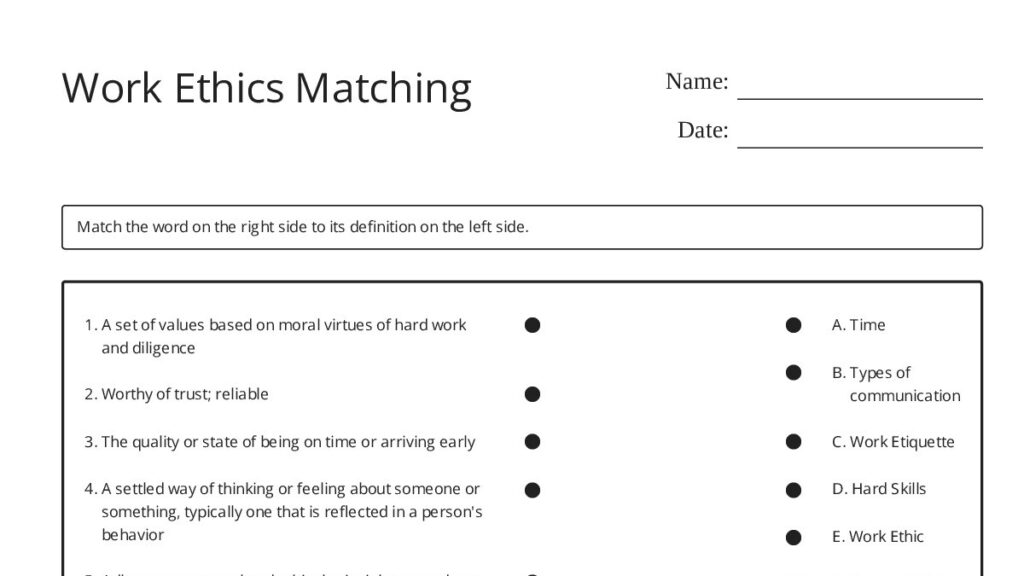Select the dot next to 'Worthy of trust; reliable'
Screen dimensions: 1024x576
532,394
